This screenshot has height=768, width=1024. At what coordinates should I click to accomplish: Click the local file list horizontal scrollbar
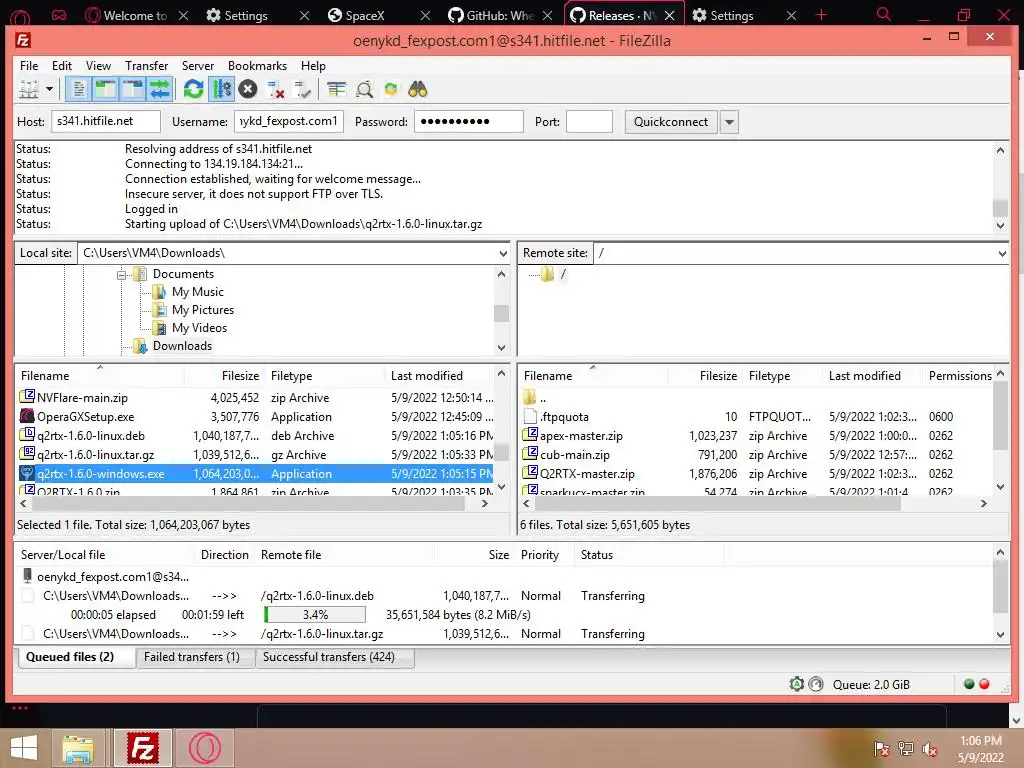(248, 504)
